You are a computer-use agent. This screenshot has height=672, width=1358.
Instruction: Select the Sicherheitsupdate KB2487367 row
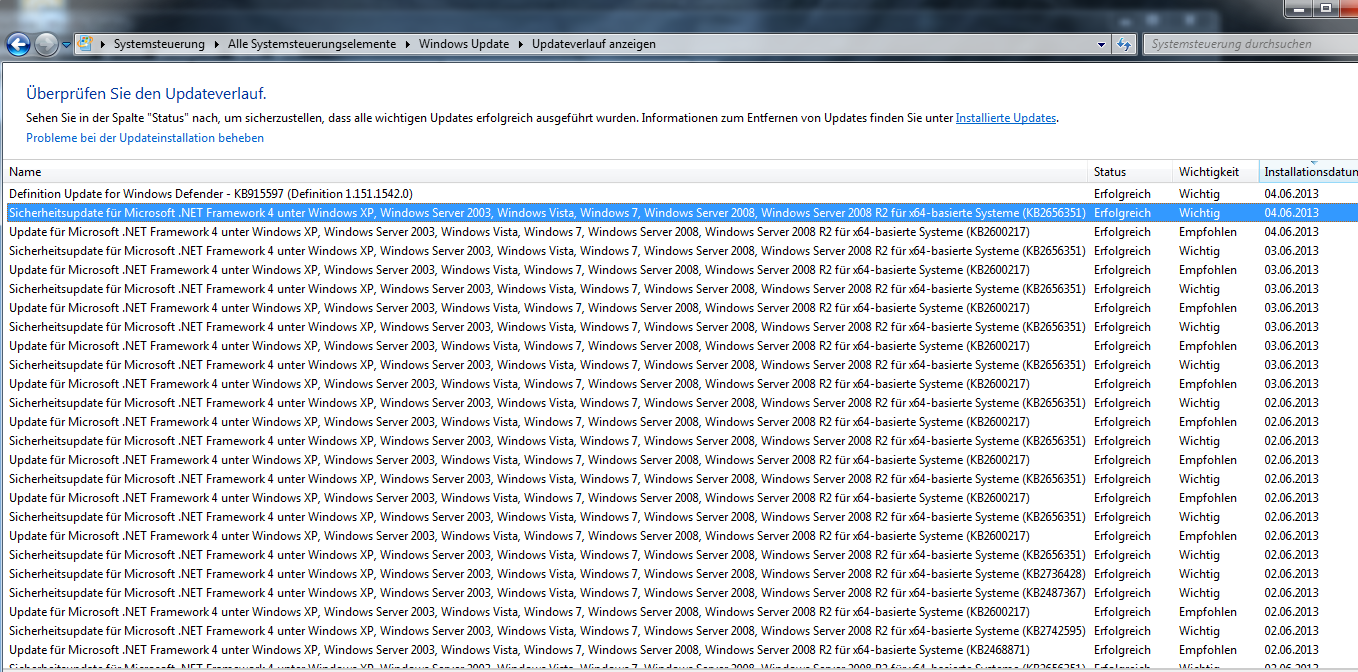tap(680, 593)
